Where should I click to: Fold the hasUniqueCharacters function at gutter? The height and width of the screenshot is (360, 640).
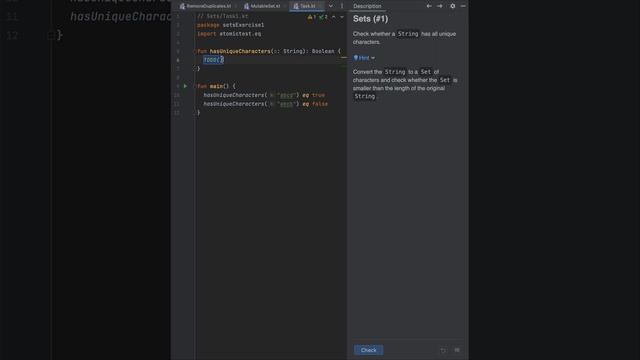tap(195, 51)
